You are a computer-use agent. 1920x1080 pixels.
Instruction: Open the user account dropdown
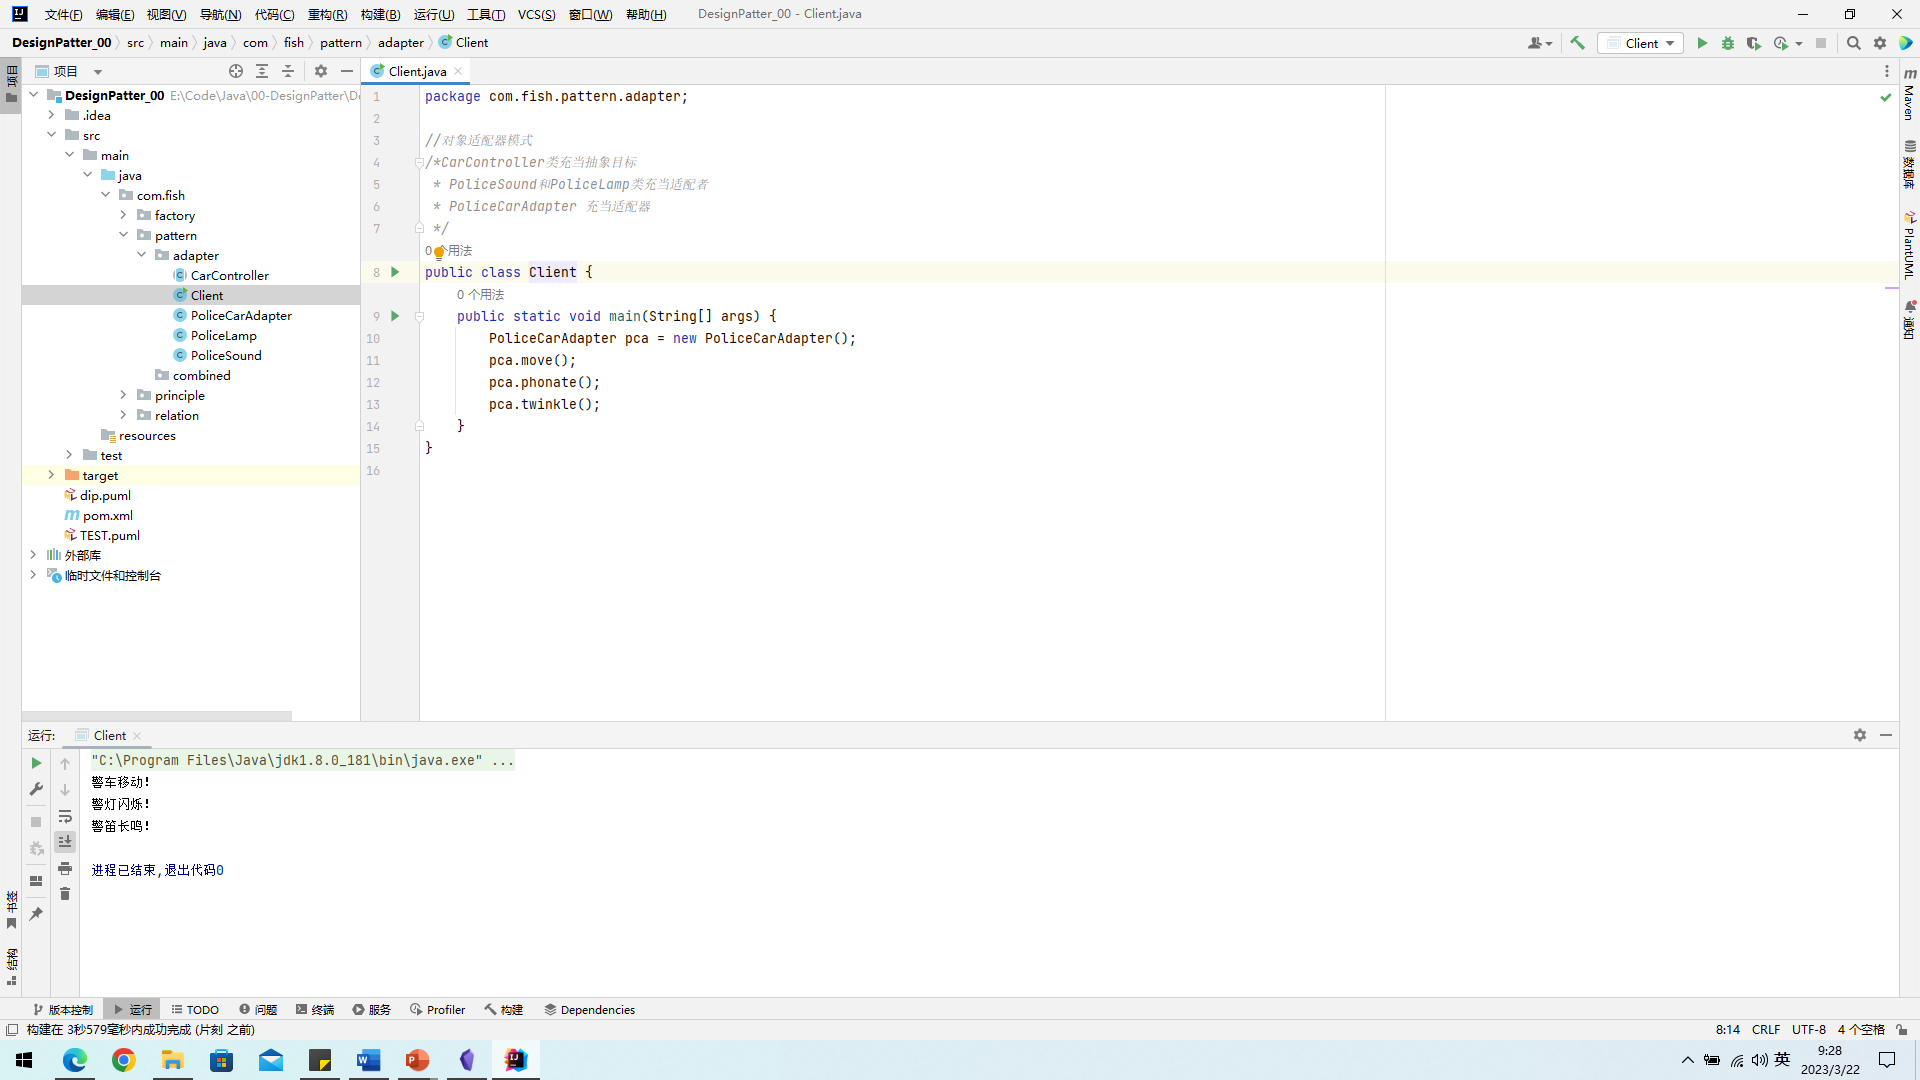[x=1540, y=43]
